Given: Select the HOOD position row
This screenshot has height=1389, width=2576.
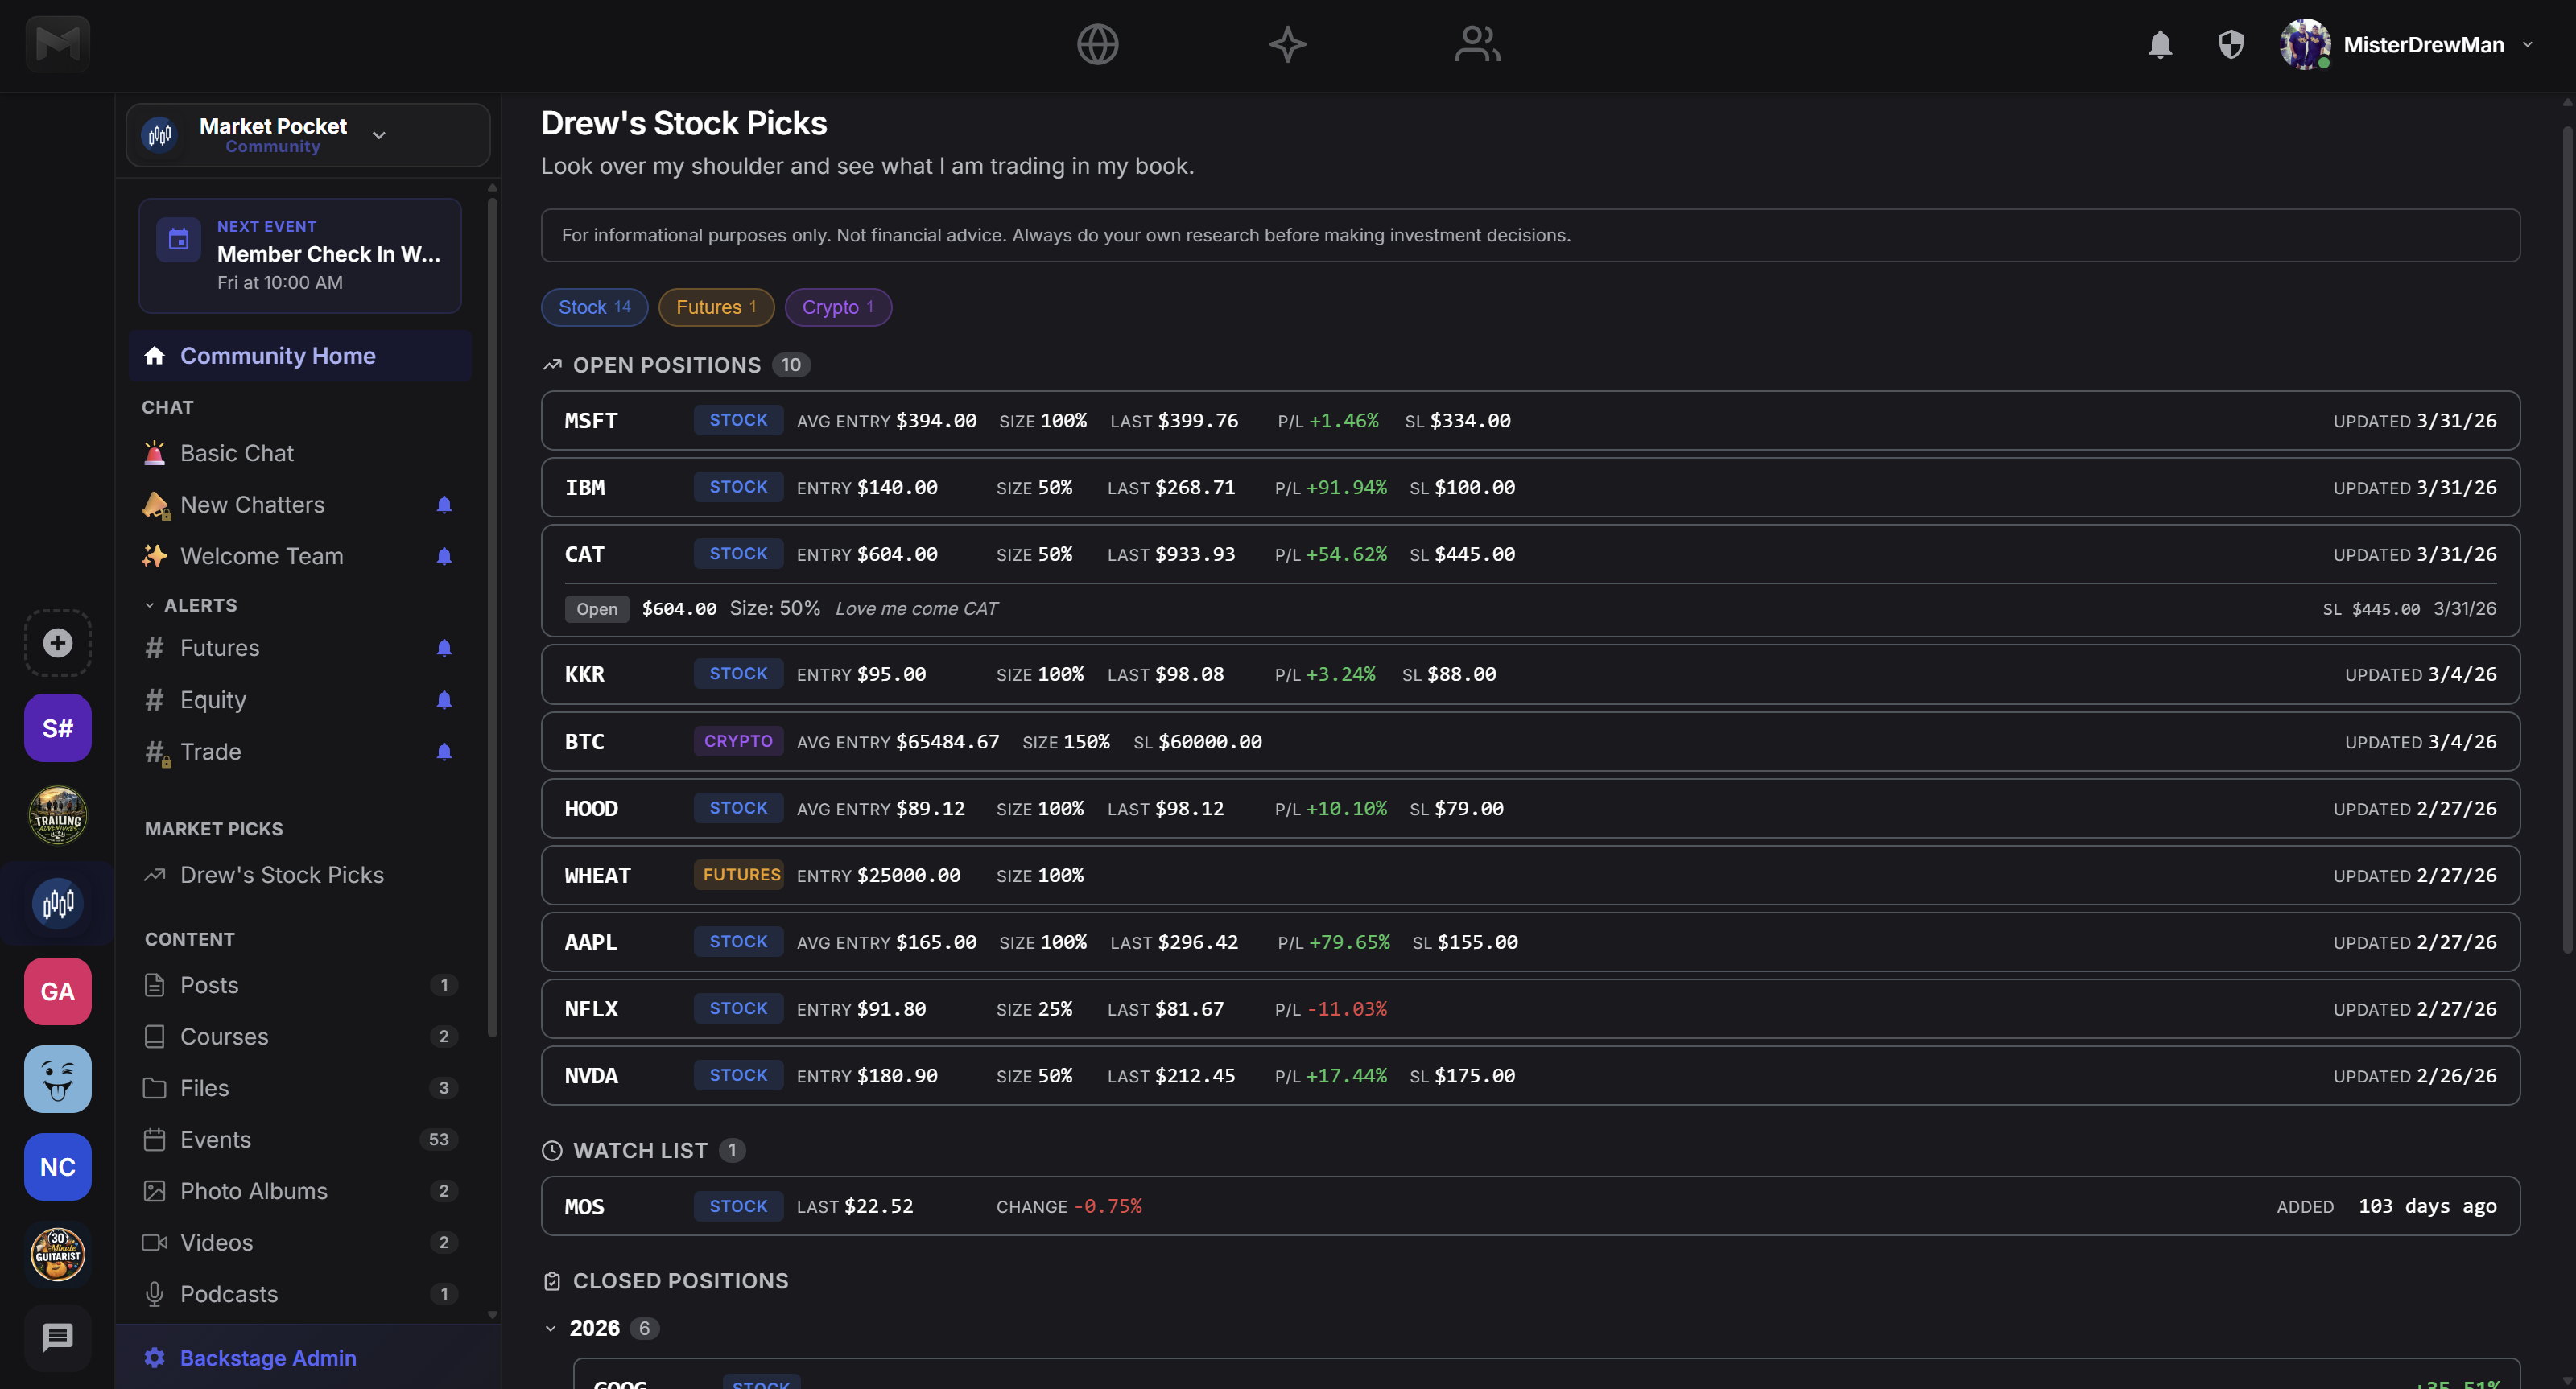Looking at the screenshot, I should click(1530, 808).
